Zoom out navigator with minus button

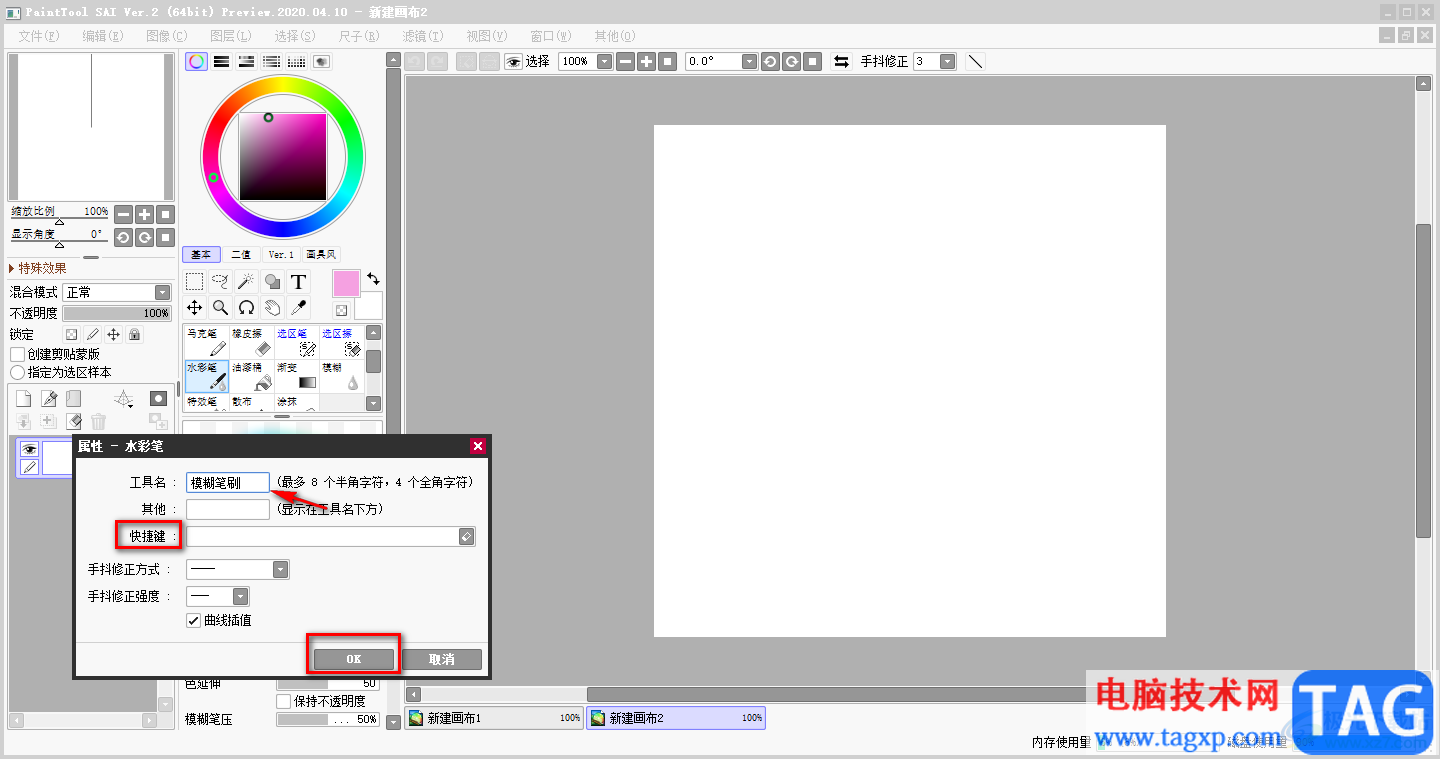pyautogui.click(x=123, y=214)
